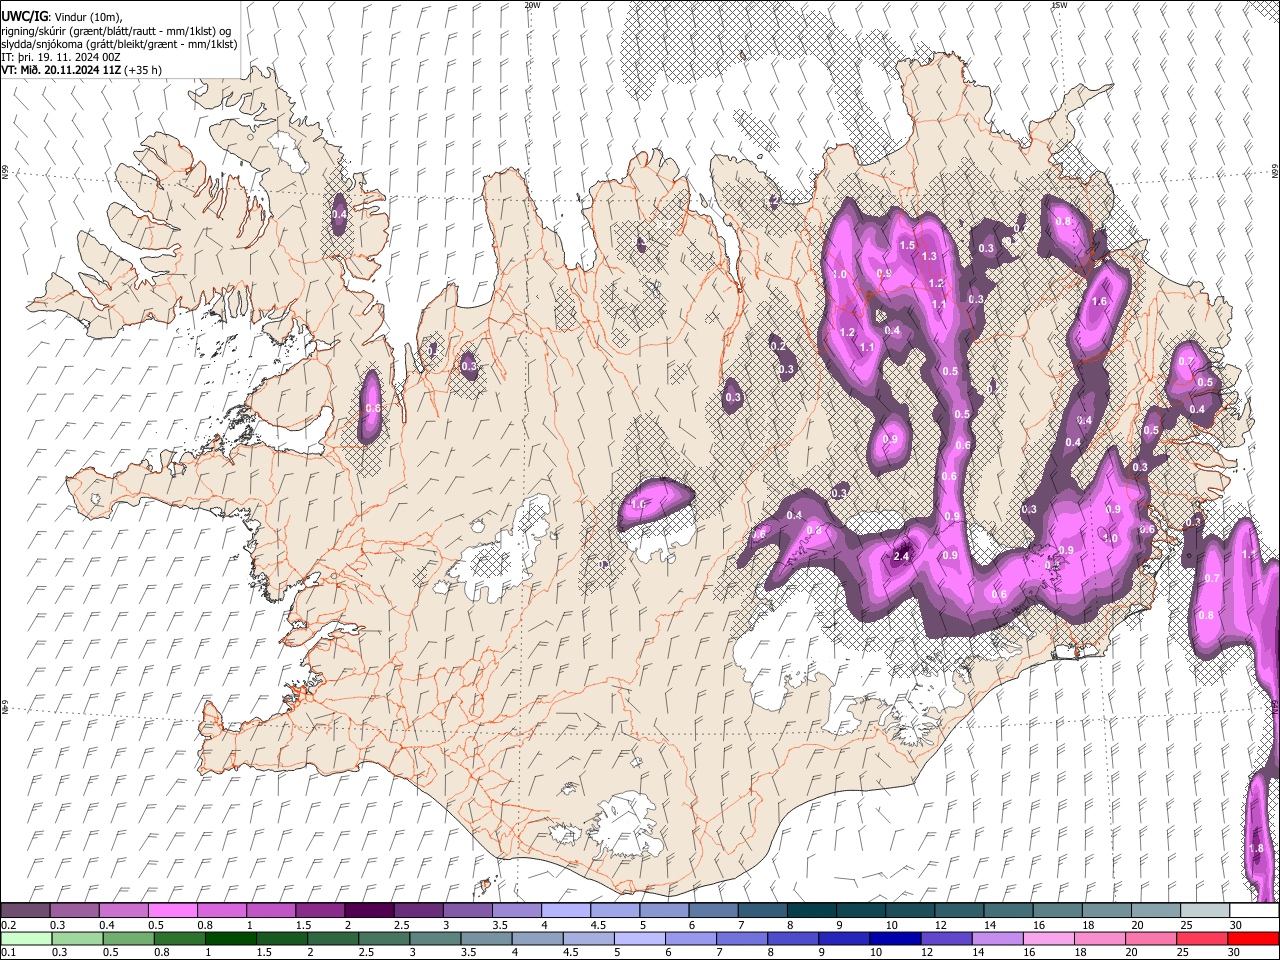Pick the medium green swatch between 0.5 and 0.8
The height and width of the screenshot is (960, 1280).
coord(128,938)
